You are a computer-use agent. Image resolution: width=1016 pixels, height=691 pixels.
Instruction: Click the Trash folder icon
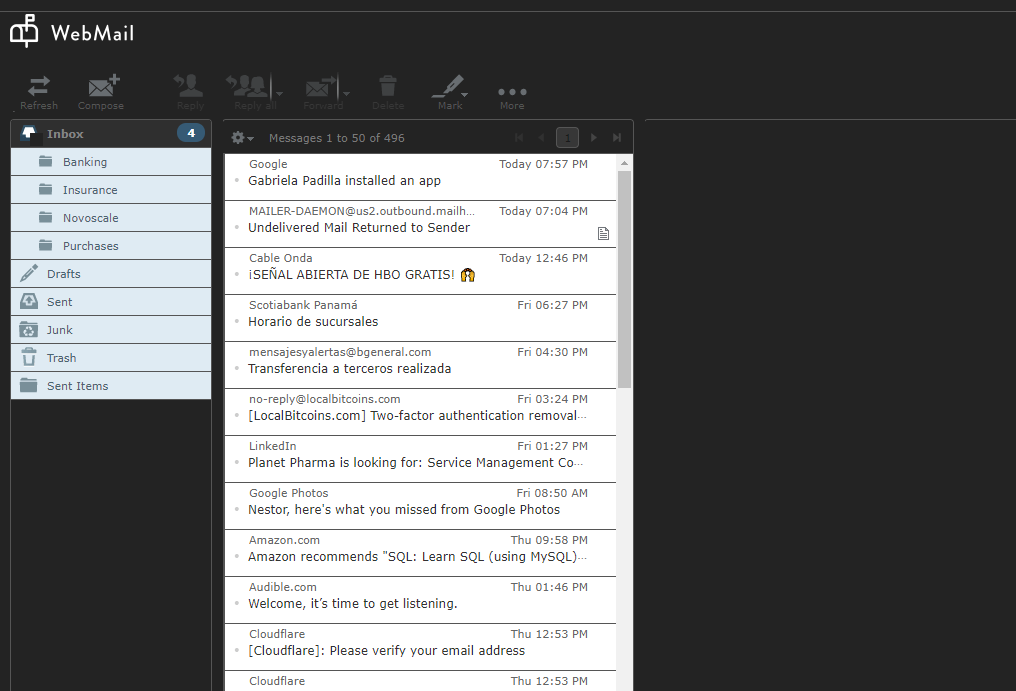(28, 357)
